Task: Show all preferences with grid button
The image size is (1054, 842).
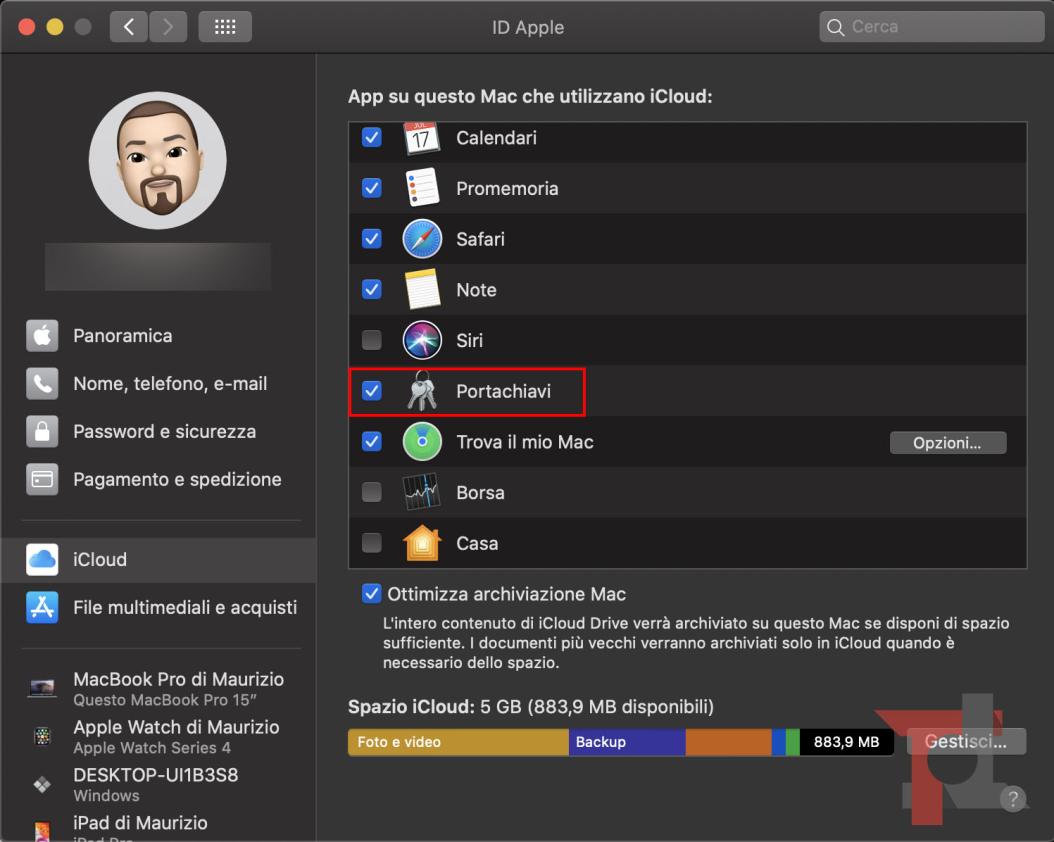Action: click(225, 27)
